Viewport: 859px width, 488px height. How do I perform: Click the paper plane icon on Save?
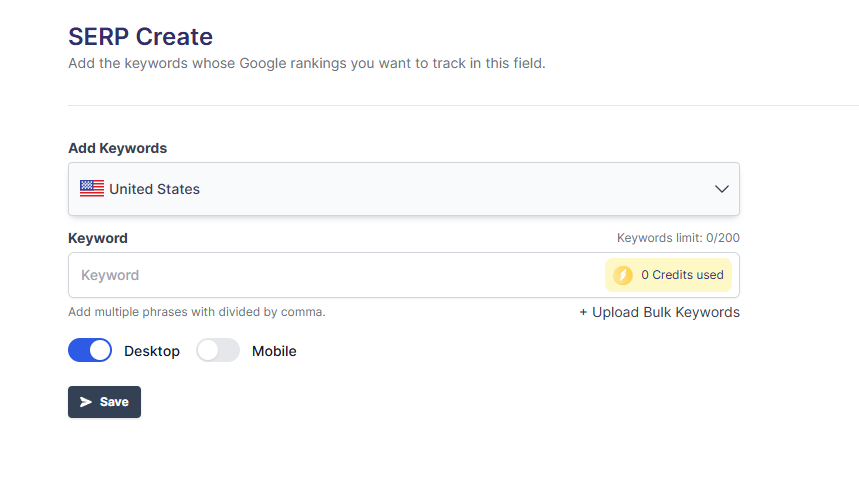coord(86,402)
